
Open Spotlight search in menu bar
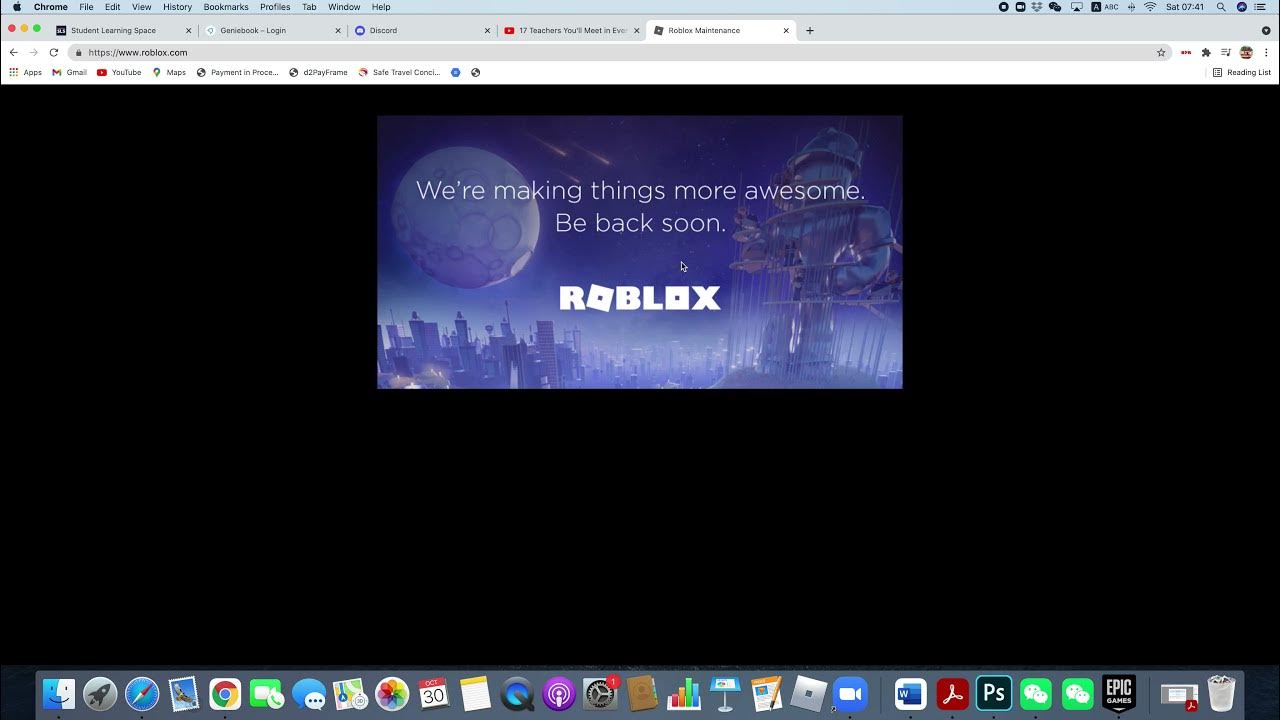1221,7
